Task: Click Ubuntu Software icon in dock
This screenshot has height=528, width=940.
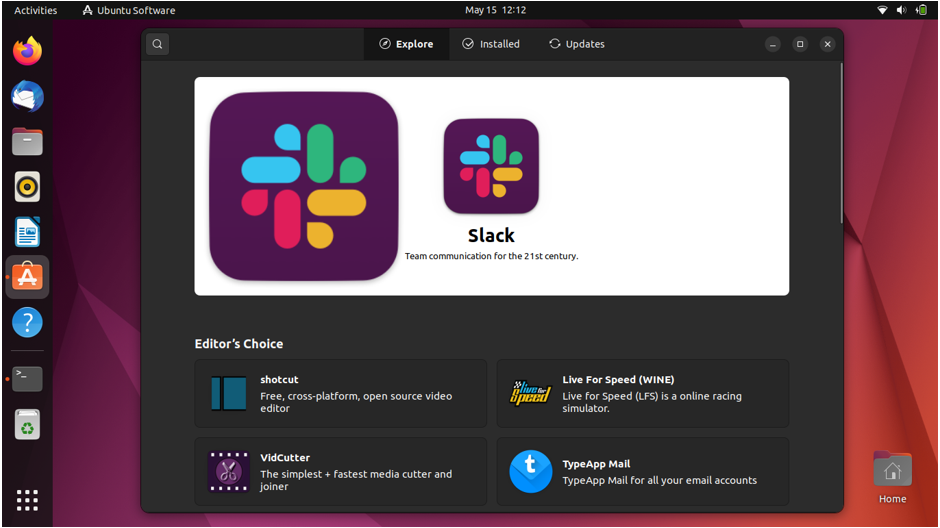Action: (x=27, y=277)
